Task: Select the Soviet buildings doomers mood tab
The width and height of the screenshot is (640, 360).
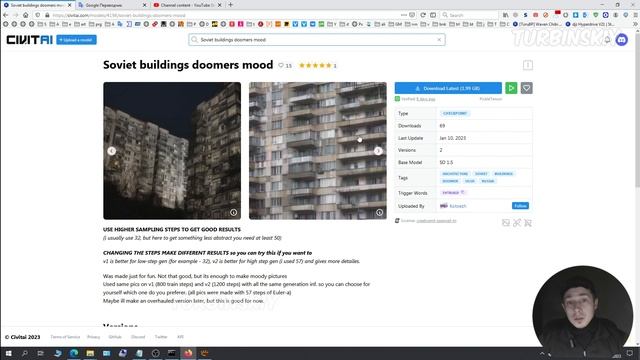Action: (37, 5)
